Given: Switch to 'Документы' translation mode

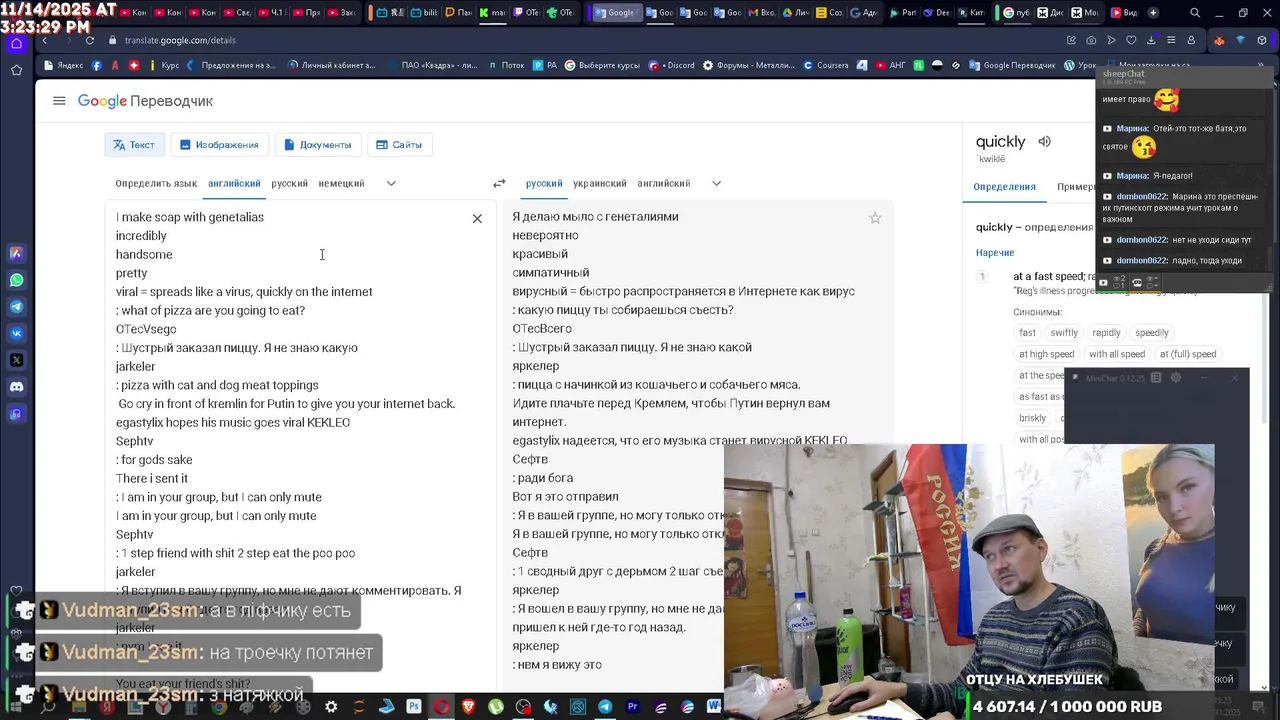Looking at the screenshot, I should (x=317, y=145).
